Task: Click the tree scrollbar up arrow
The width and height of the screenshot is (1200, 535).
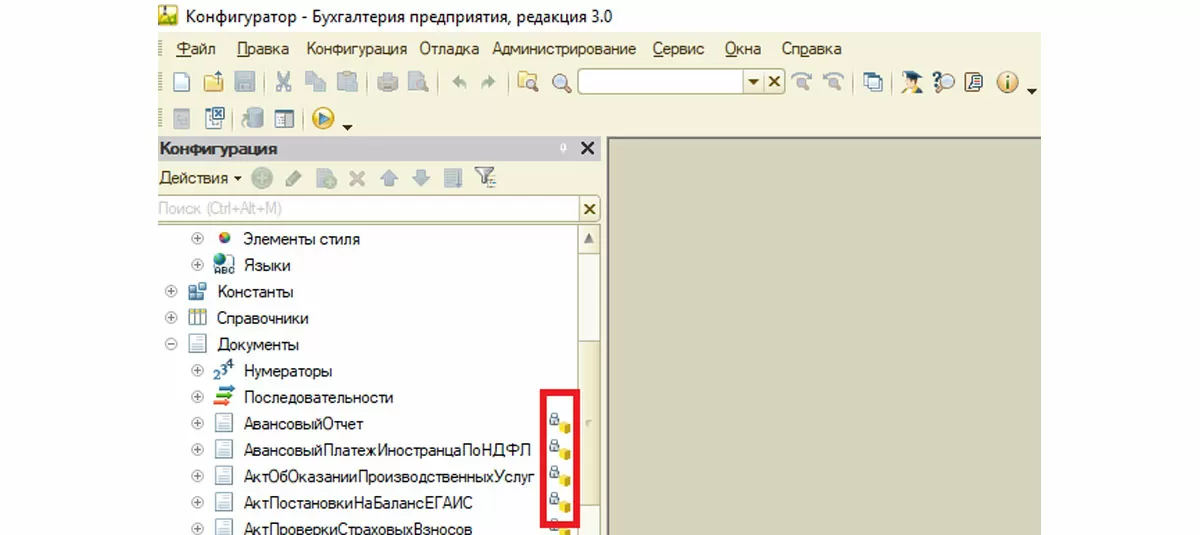Action: pyautogui.click(x=589, y=239)
